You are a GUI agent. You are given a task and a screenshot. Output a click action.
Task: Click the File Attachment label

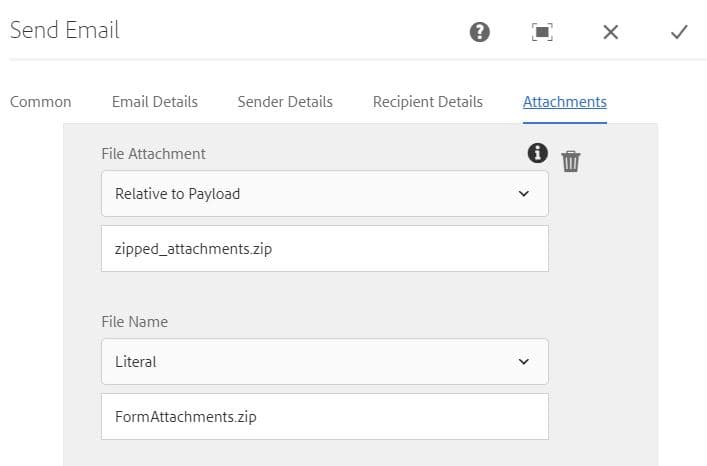pos(153,154)
